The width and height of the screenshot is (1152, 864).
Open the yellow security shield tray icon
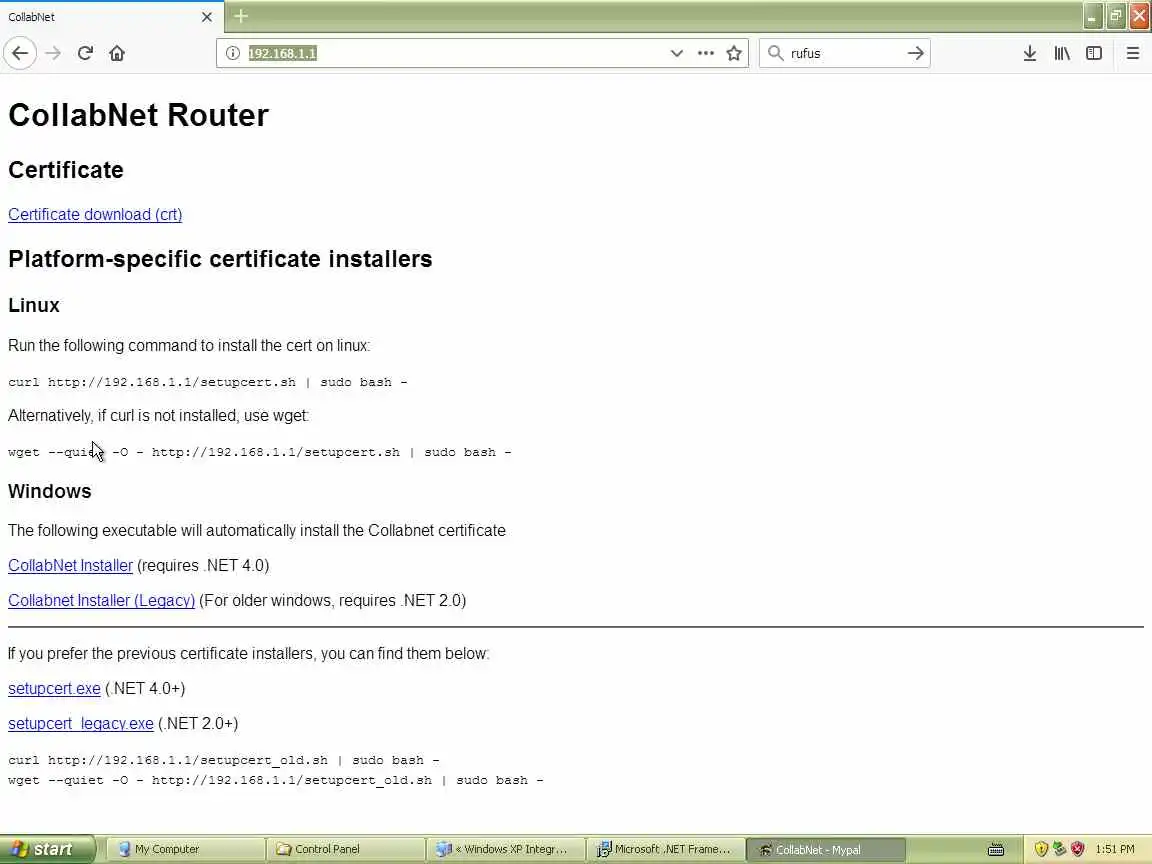click(x=1041, y=849)
